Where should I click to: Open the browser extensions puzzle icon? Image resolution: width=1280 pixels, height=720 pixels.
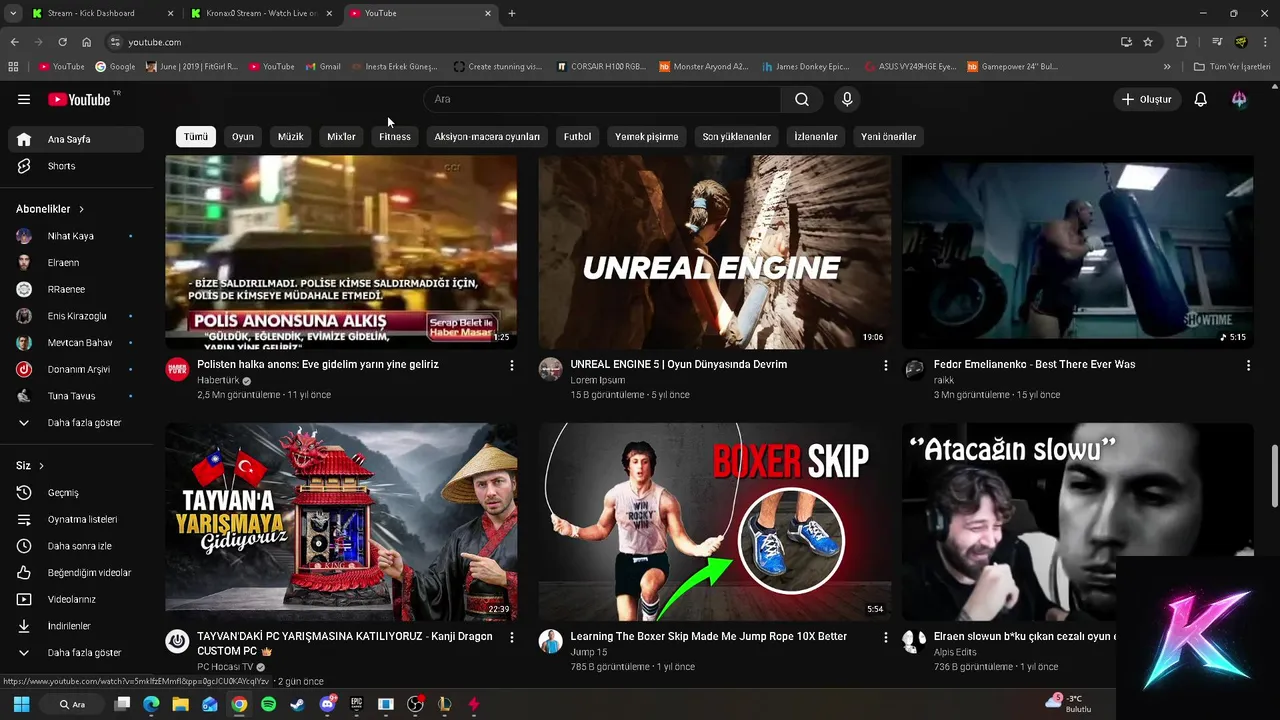click(1182, 42)
